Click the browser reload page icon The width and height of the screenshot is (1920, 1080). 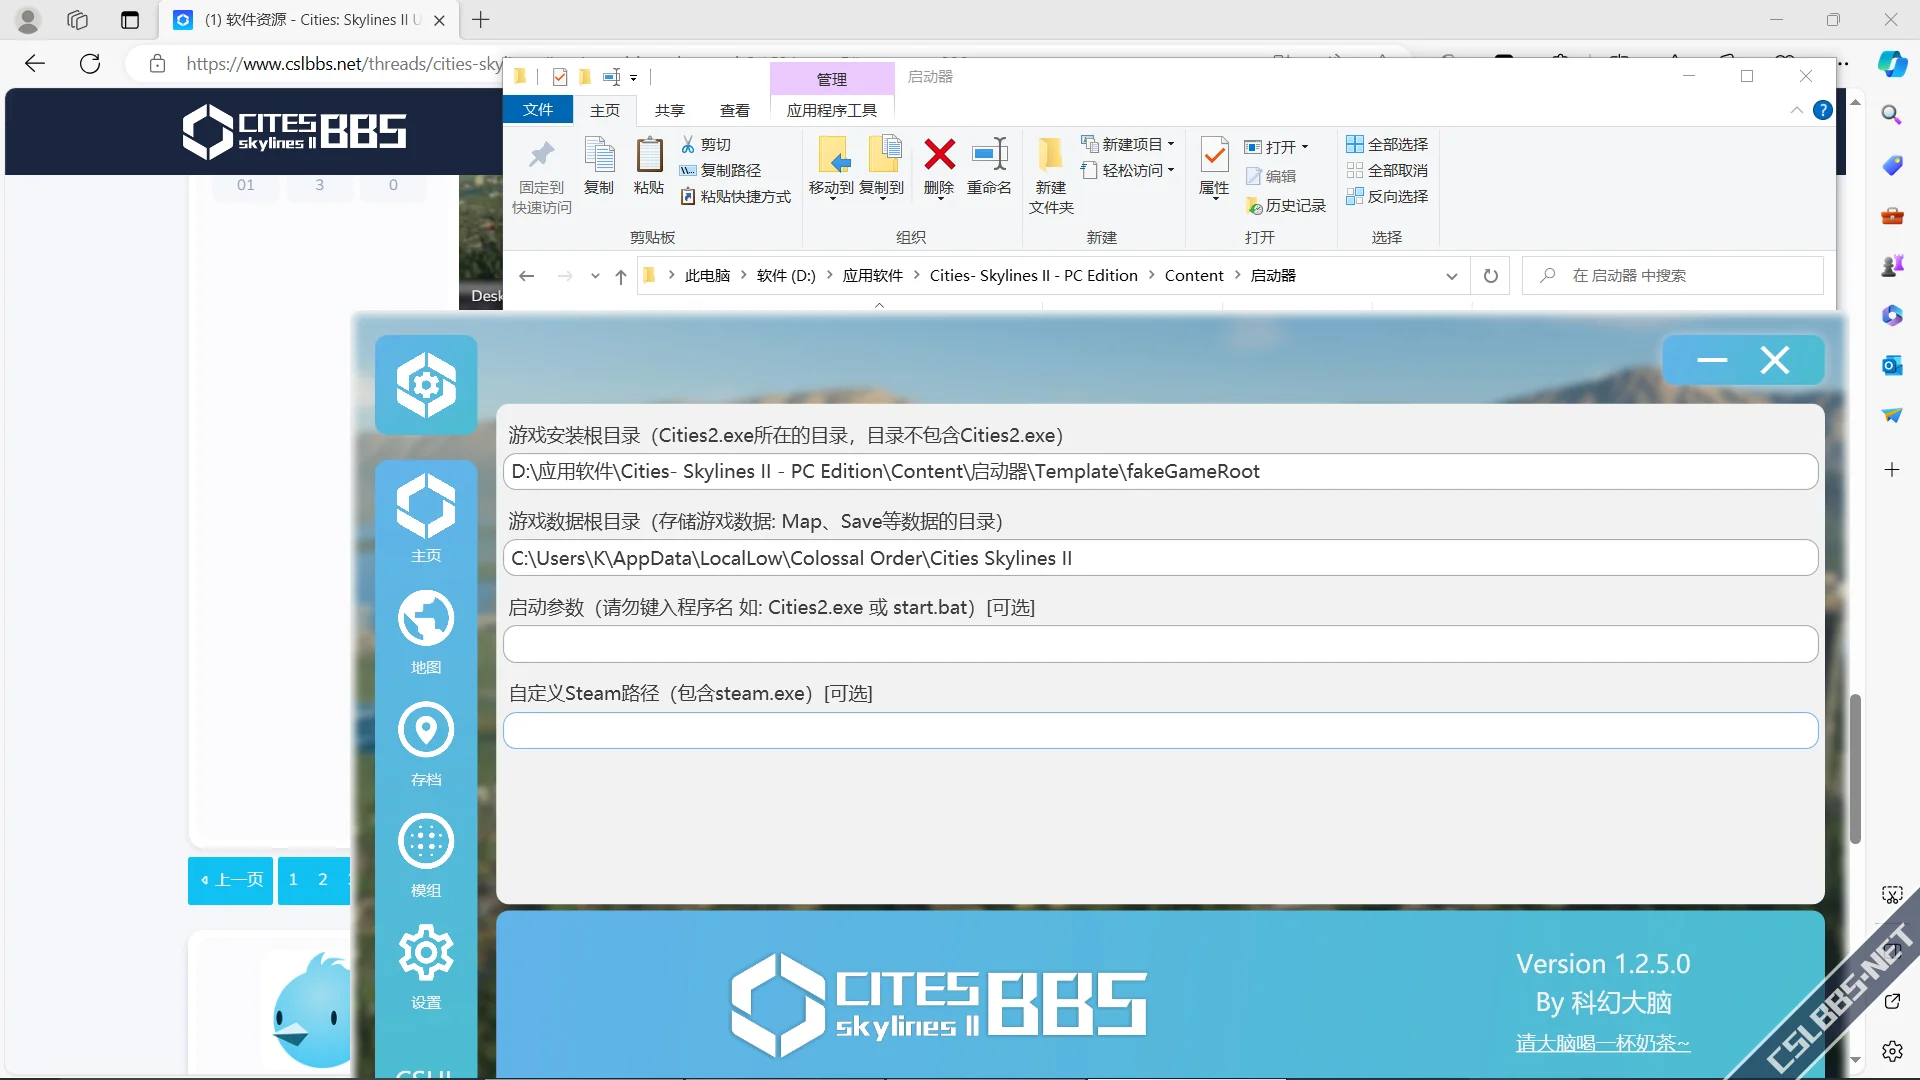point(90,64)
